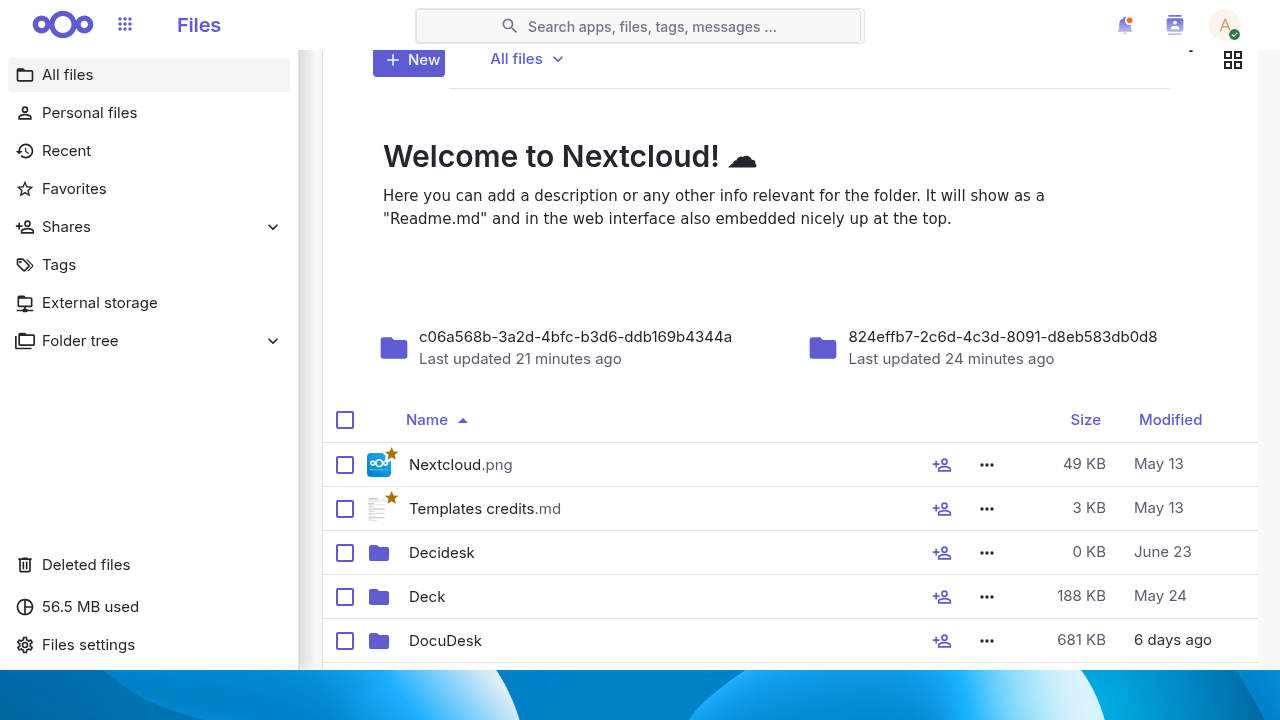Open actions menu for Templates credits.md
The height and width of the screenshot is (720, 1280).
[x=987, y=509]
